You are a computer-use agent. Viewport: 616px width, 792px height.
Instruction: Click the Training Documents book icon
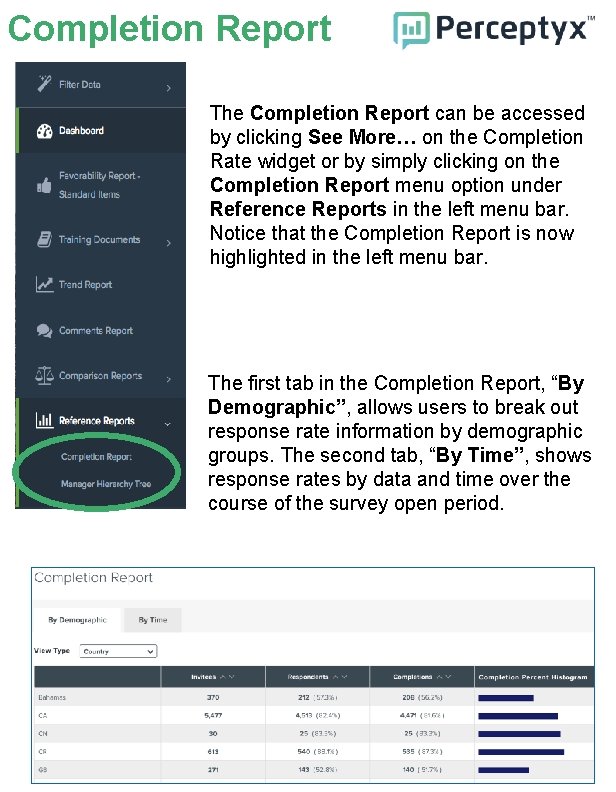[x=44, y=239]
